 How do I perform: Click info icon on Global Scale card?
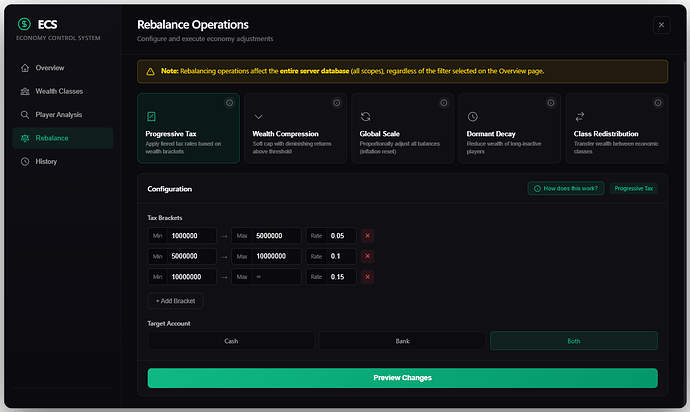click(x=444, y=102)
